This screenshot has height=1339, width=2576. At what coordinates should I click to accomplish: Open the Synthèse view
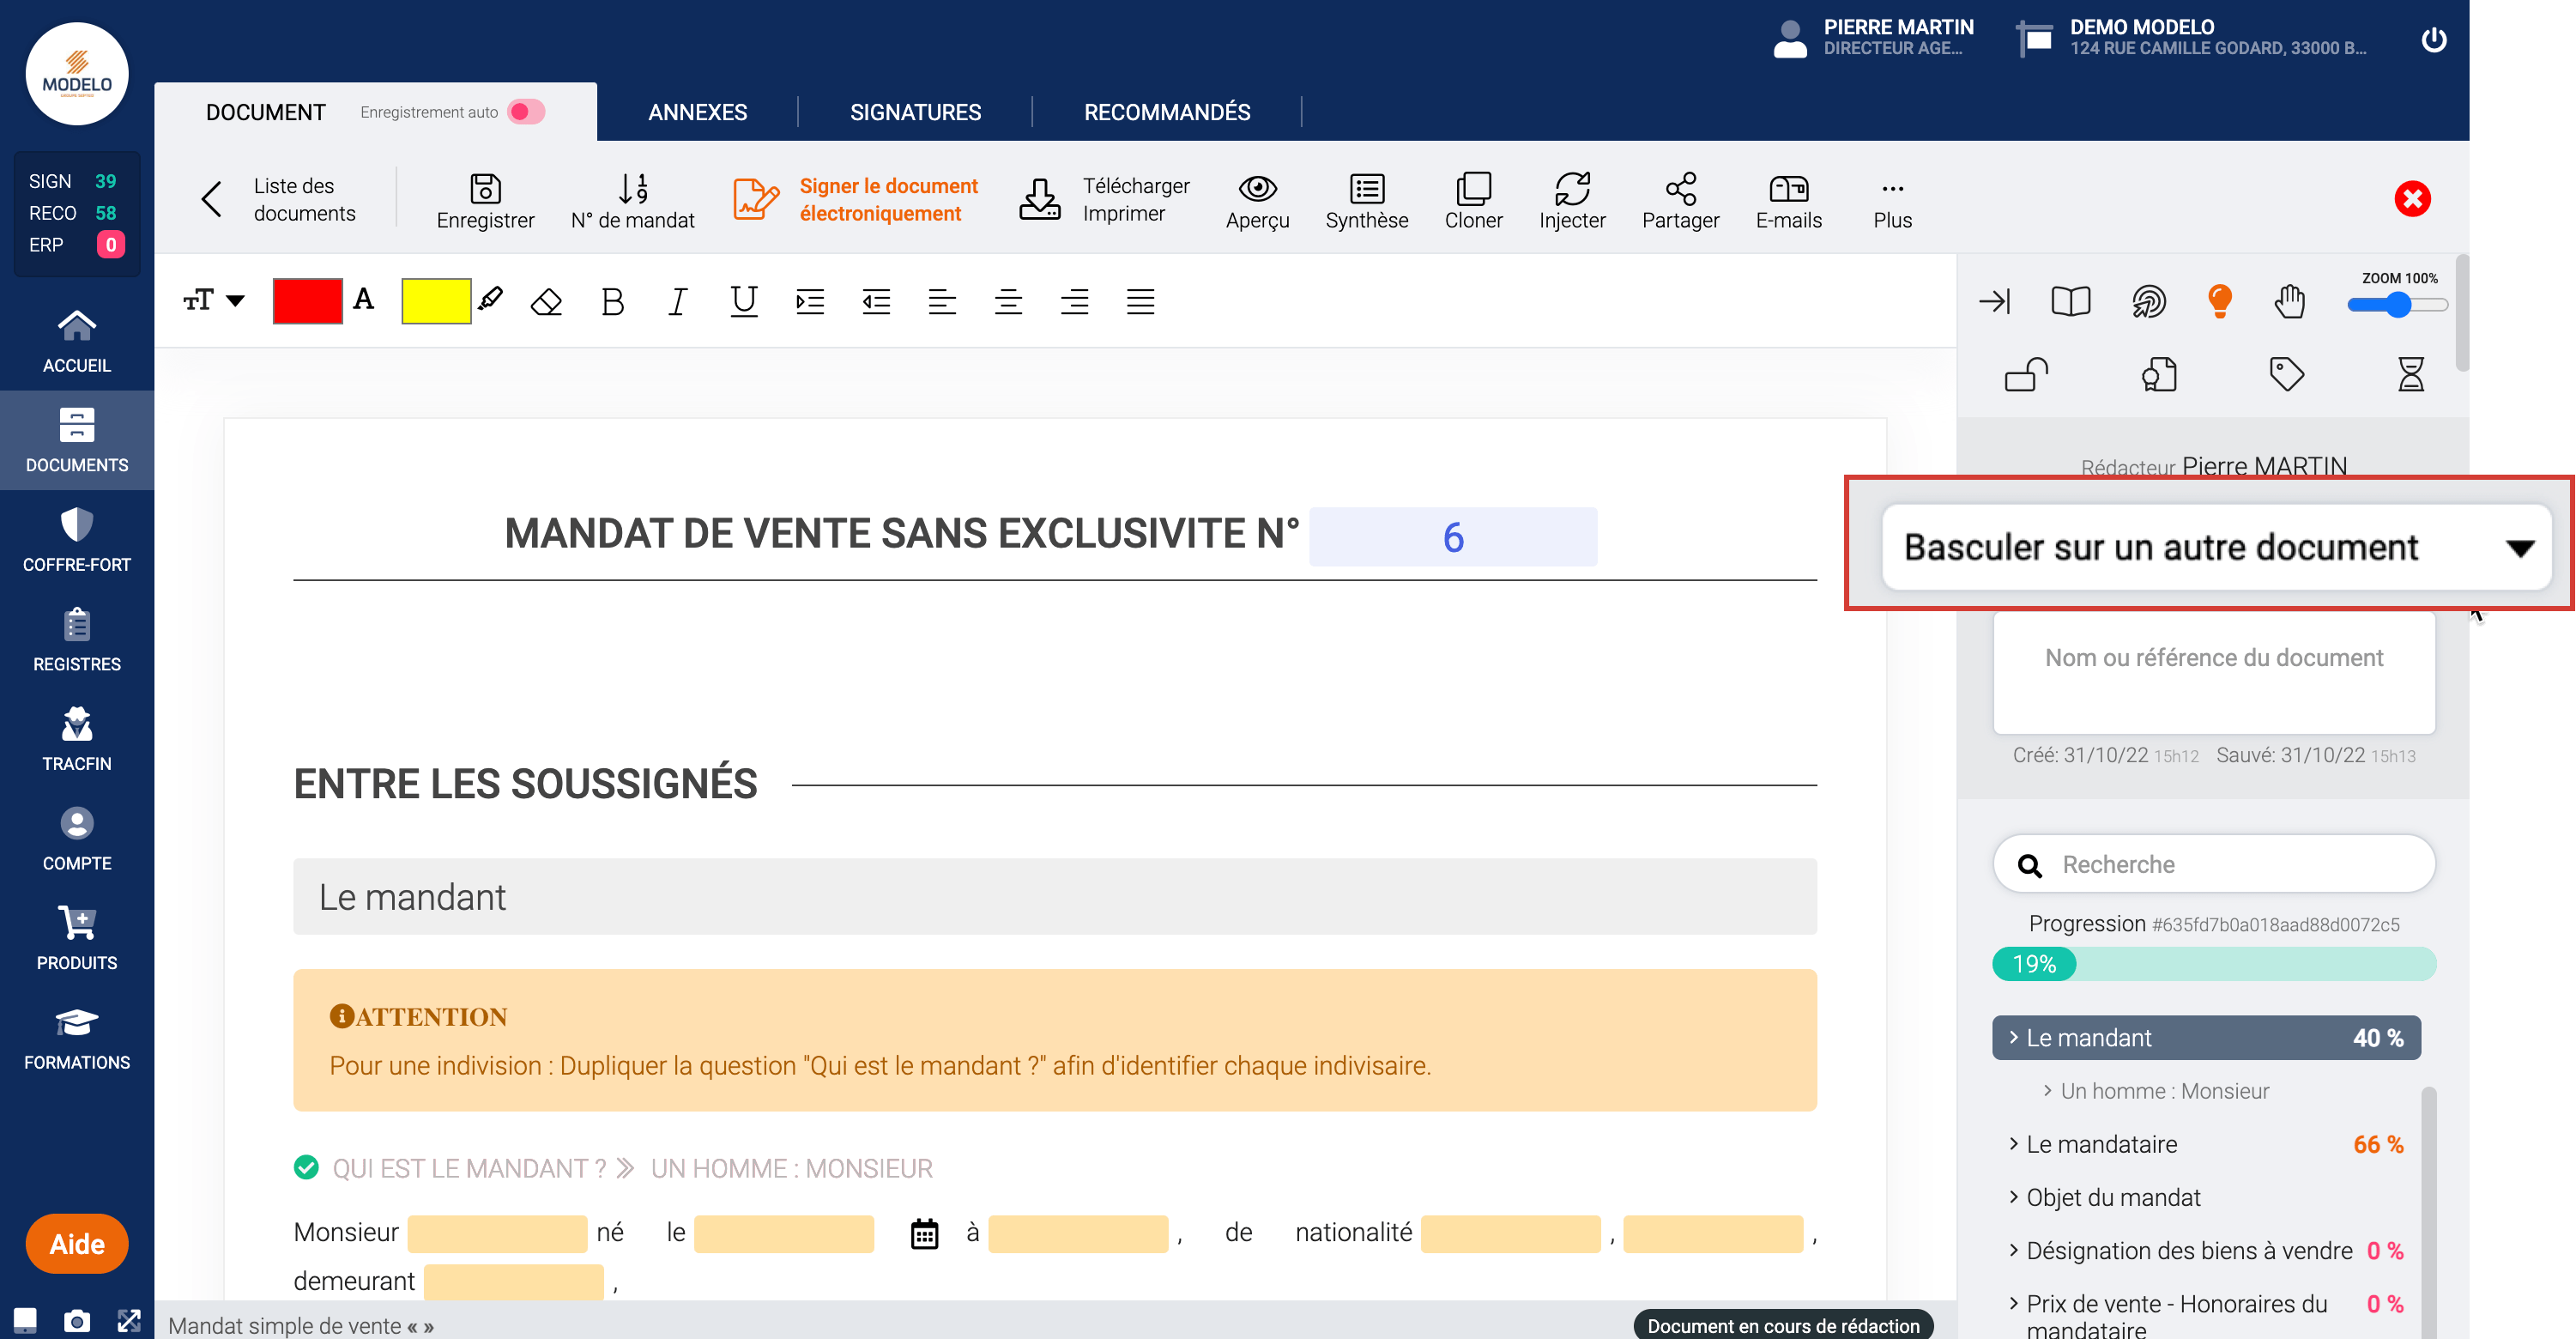coord(1366,199)
